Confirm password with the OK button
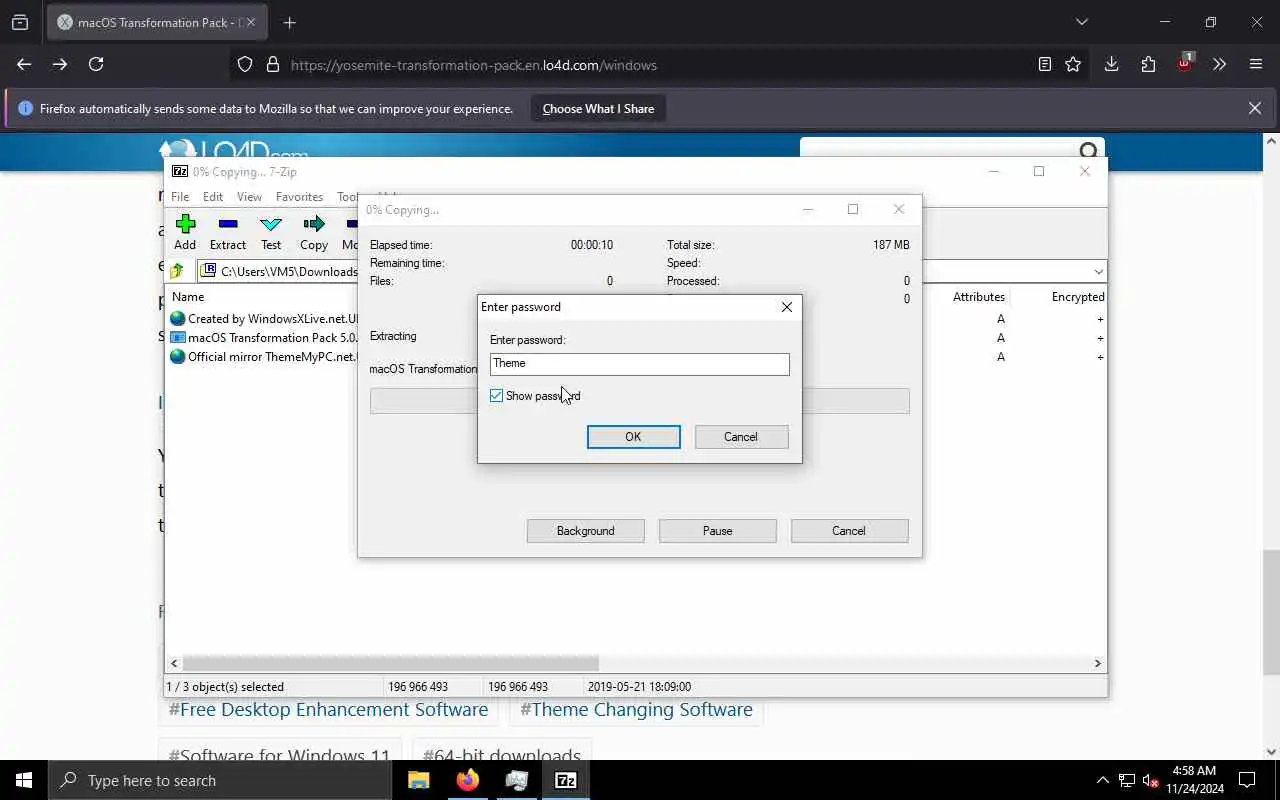 tap(633, 437)
